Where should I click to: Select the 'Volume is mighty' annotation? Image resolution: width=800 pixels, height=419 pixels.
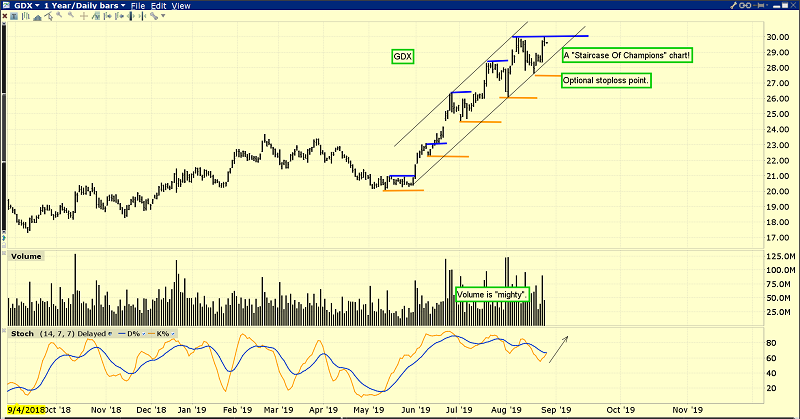[492, 294]
